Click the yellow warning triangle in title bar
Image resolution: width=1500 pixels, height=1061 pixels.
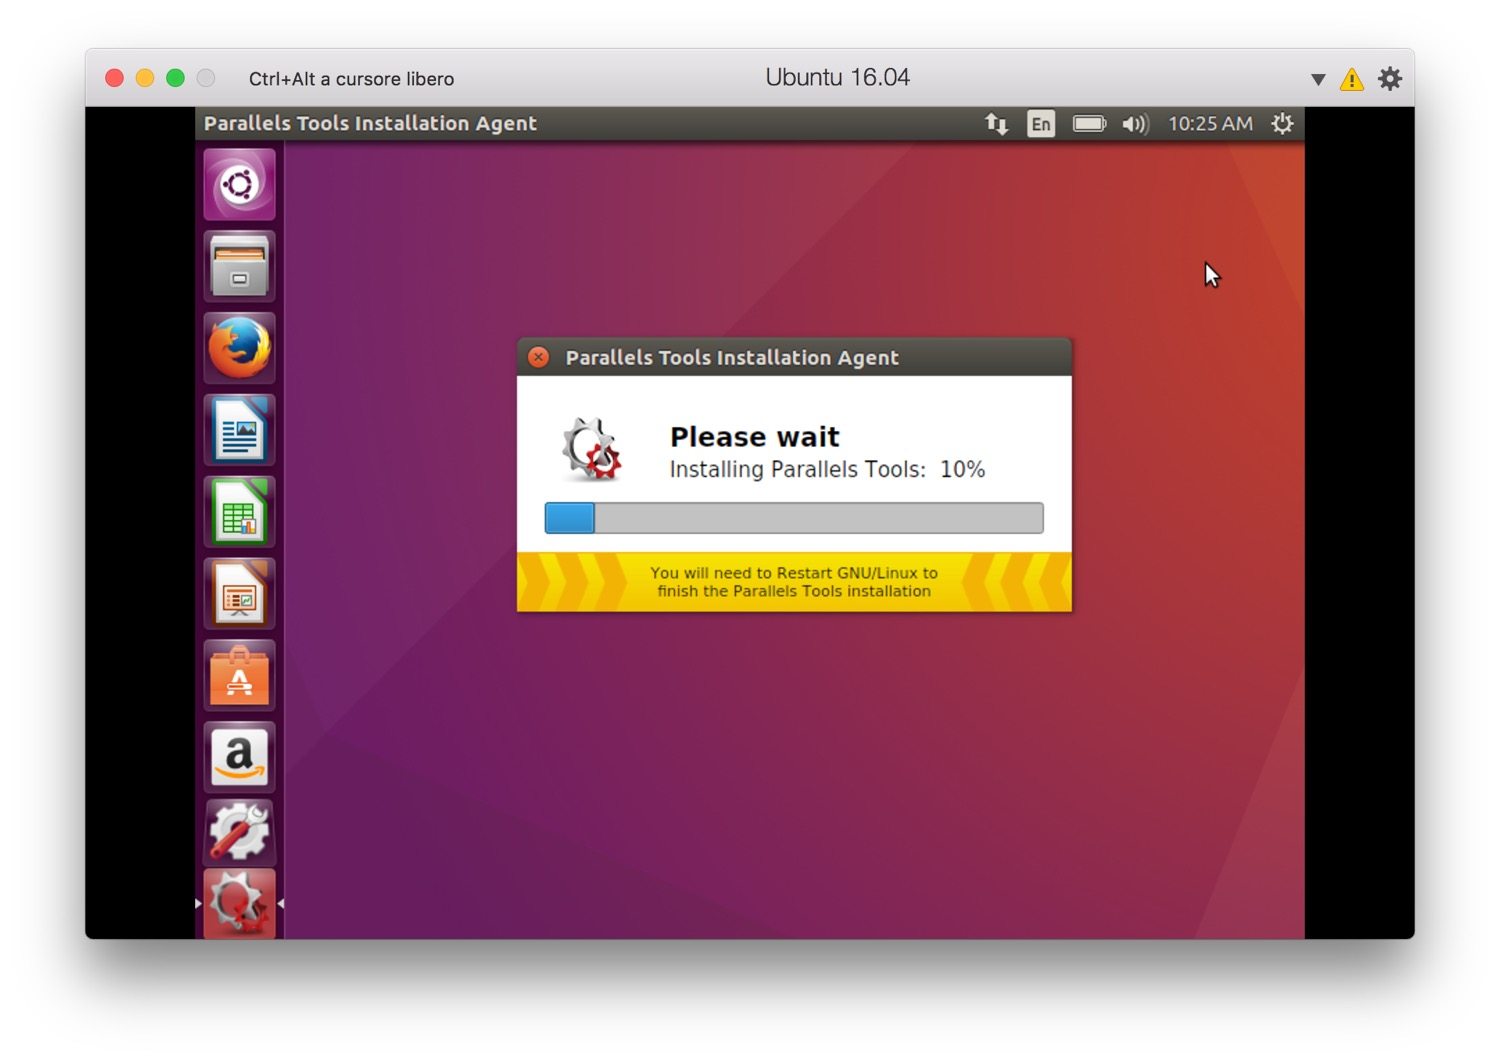(x=1352, y=79)
